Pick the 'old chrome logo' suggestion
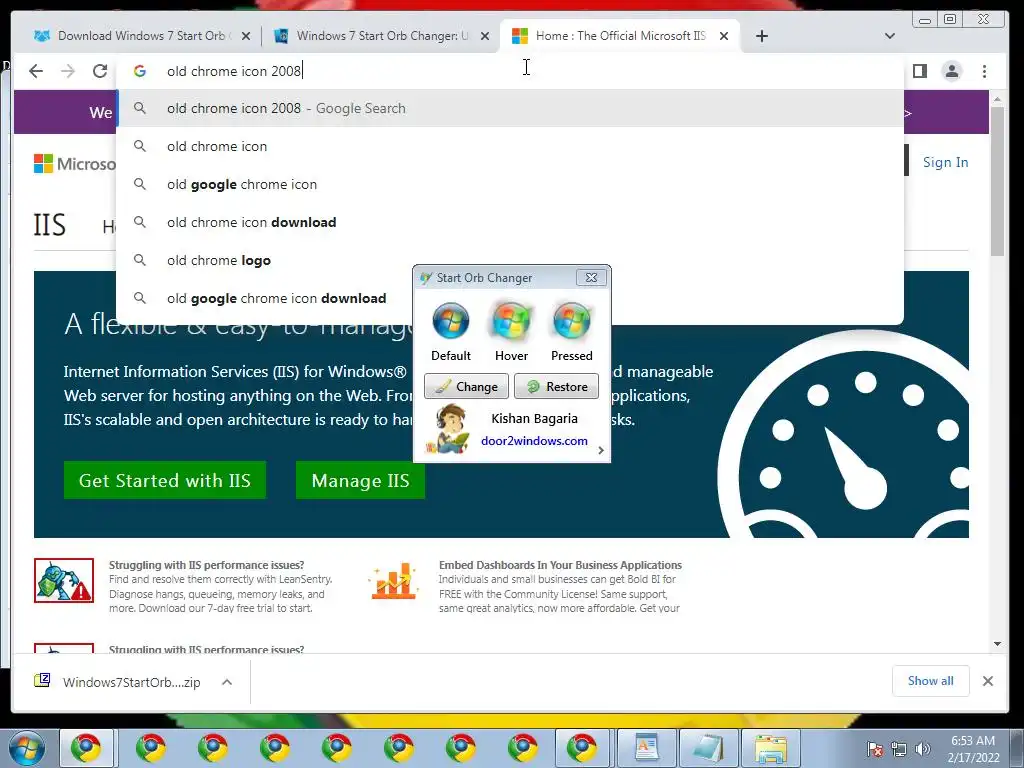The width and height of the screenshot is (1024, 768). 510,260
